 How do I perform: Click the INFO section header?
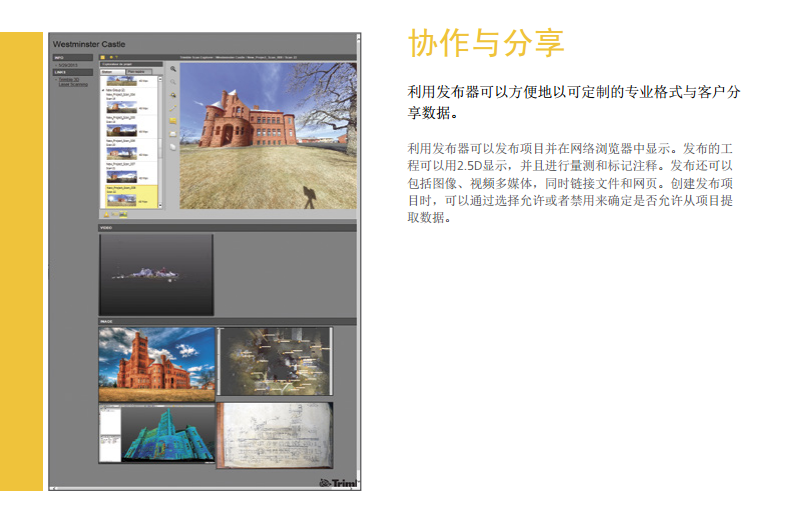[x=60, y=58]
